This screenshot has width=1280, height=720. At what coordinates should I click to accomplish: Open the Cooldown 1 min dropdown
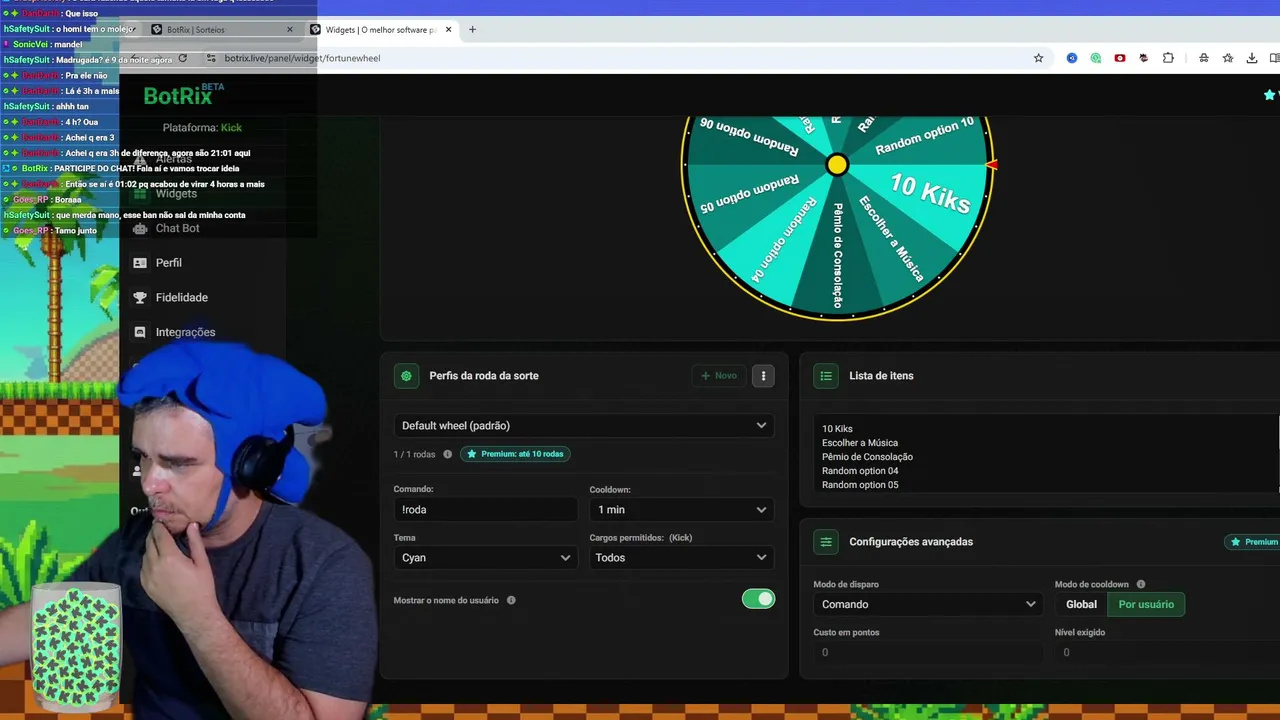[682, 510]
